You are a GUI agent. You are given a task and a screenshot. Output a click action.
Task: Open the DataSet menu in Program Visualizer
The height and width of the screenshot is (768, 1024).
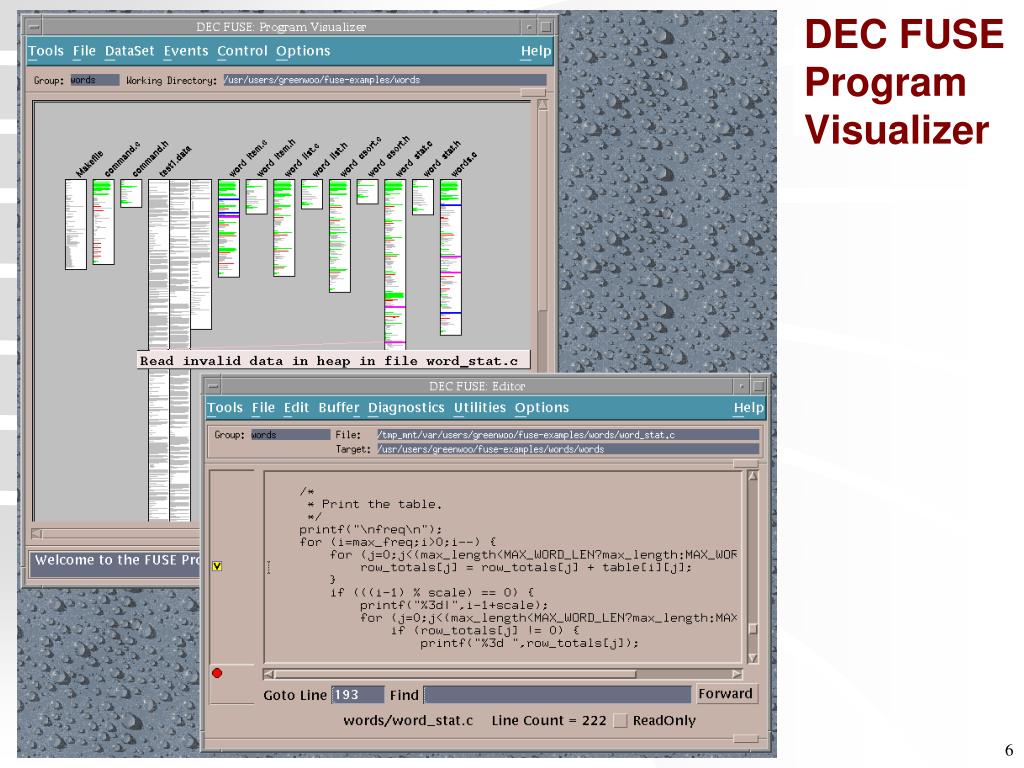pos(129,51)
